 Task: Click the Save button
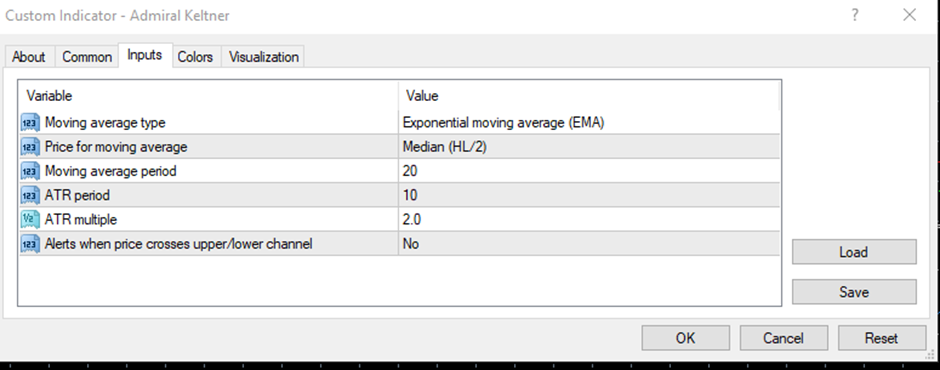[854, 292]
